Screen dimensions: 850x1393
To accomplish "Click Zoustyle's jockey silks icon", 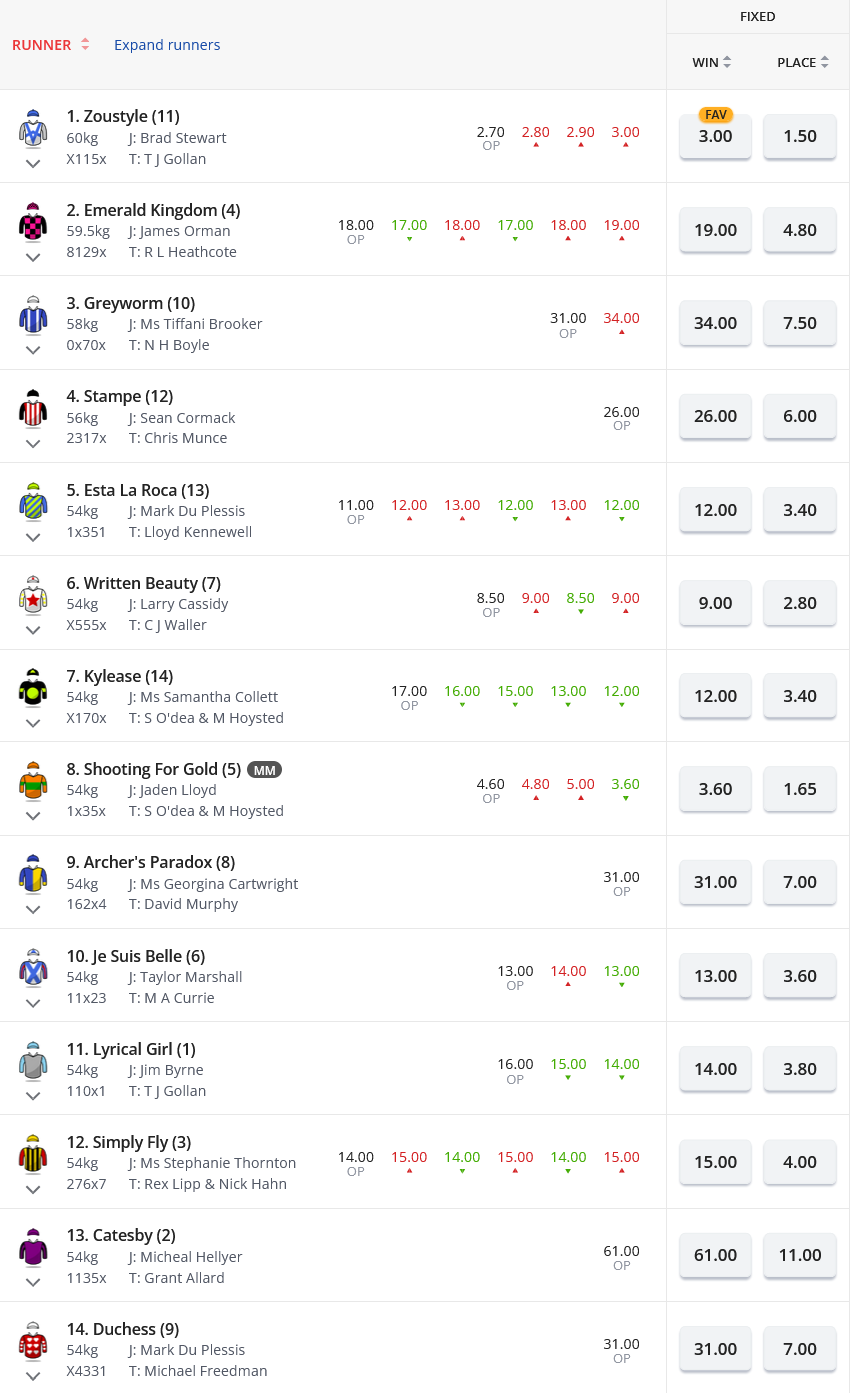I will [33, 129].
